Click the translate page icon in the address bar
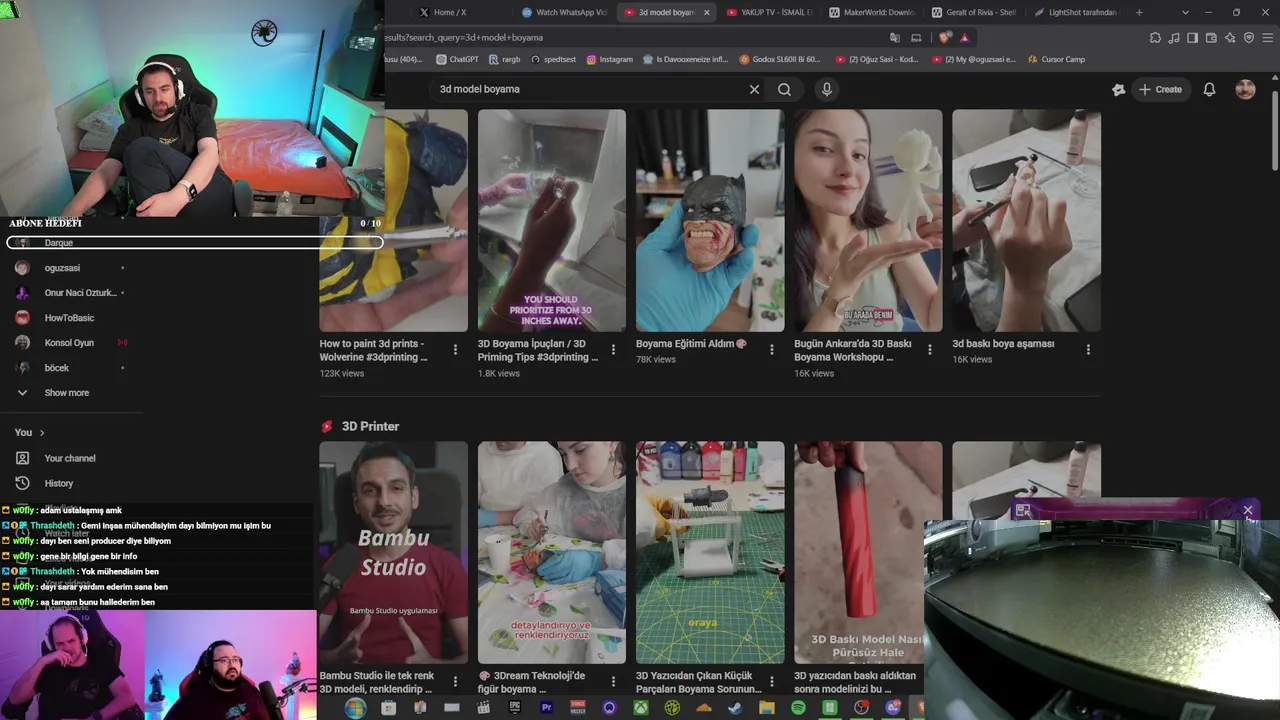 pyautogui.click(x=895, y=38)
